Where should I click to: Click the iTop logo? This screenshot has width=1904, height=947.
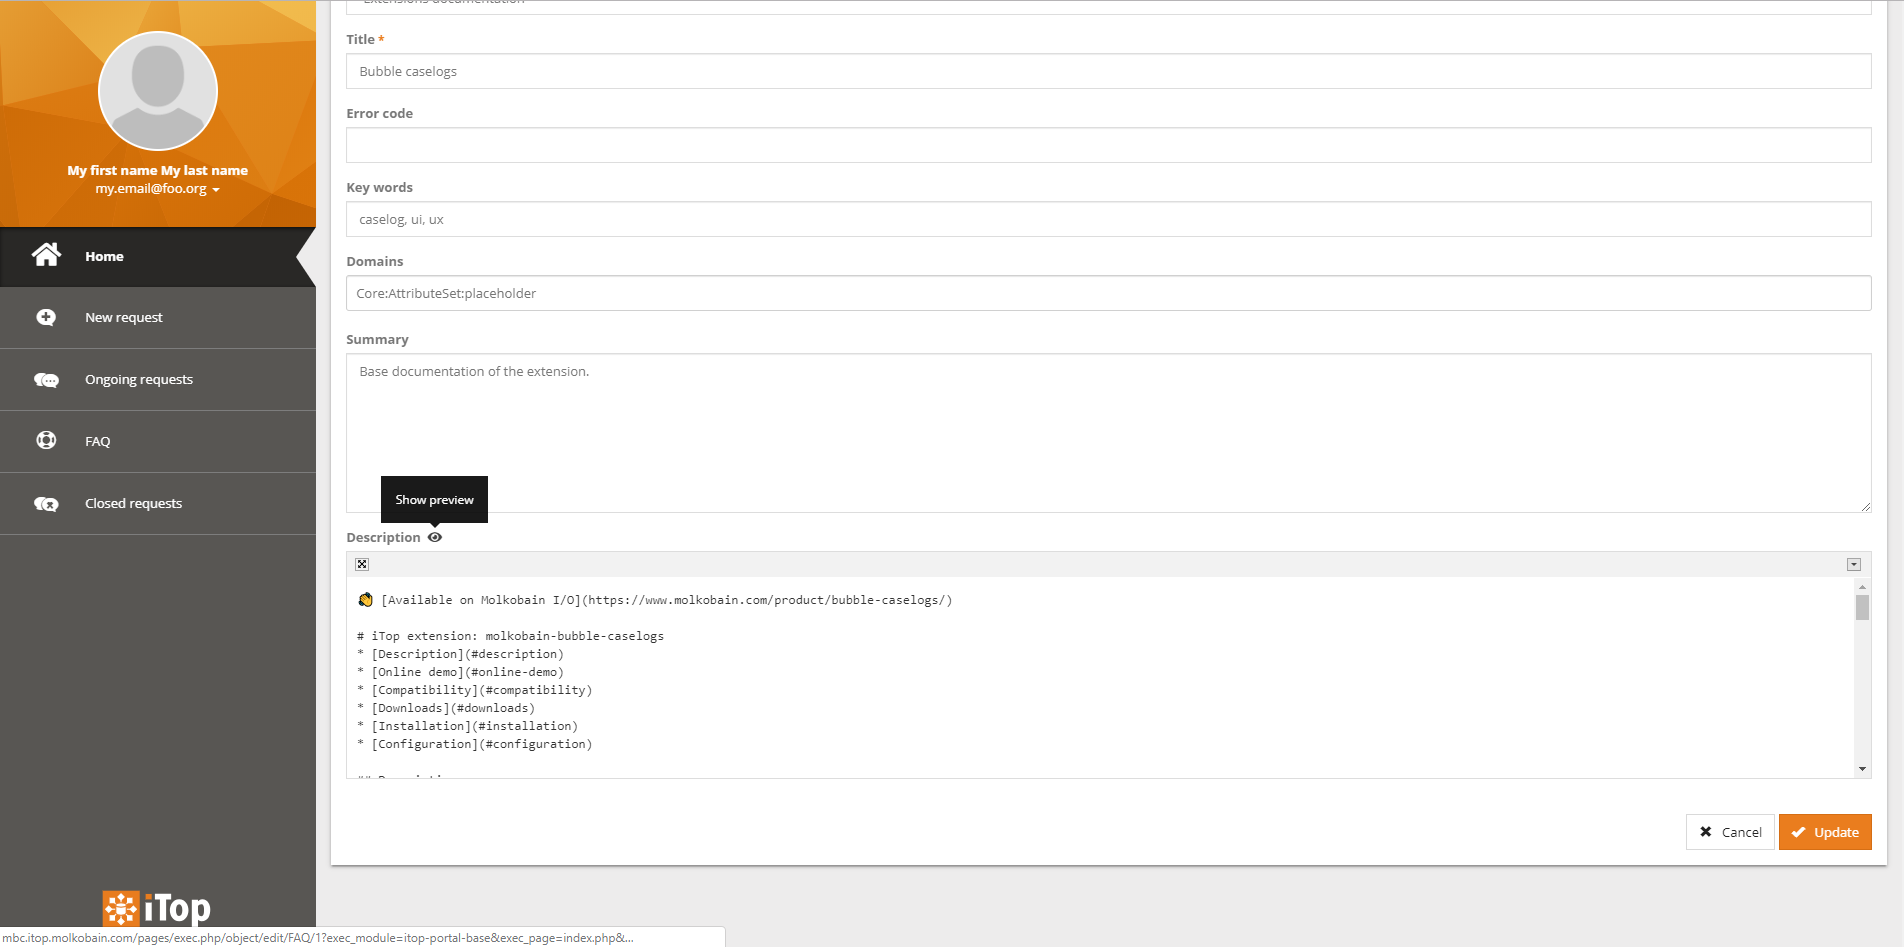[x=157, y=907]
